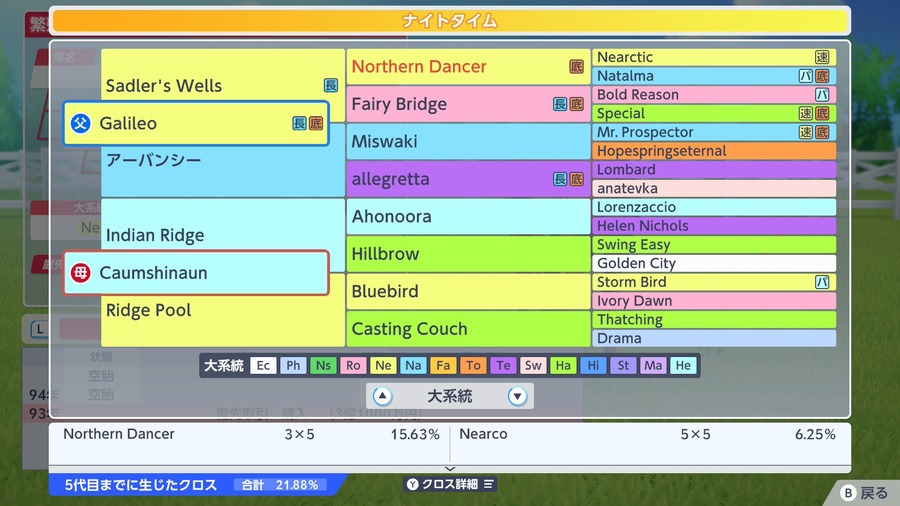The width and height of the screenshot is (900, 506).
Task: Select the red dam icon beside Caumshinaun
Action: point(80,273)
